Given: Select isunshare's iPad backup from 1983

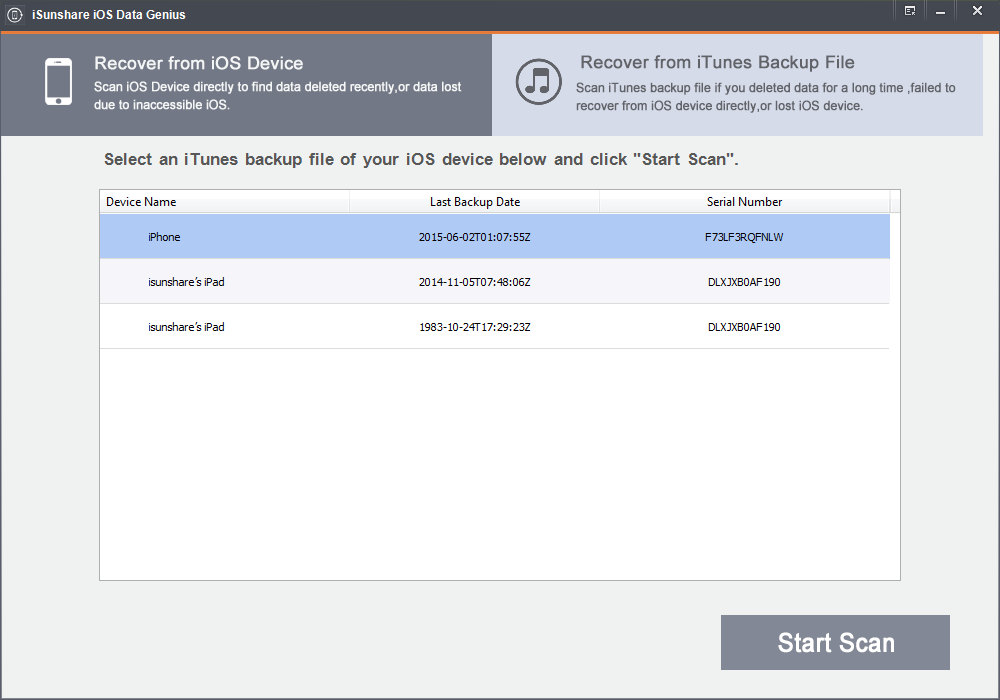Looking at the screenshot, I should tap(494, 326).
